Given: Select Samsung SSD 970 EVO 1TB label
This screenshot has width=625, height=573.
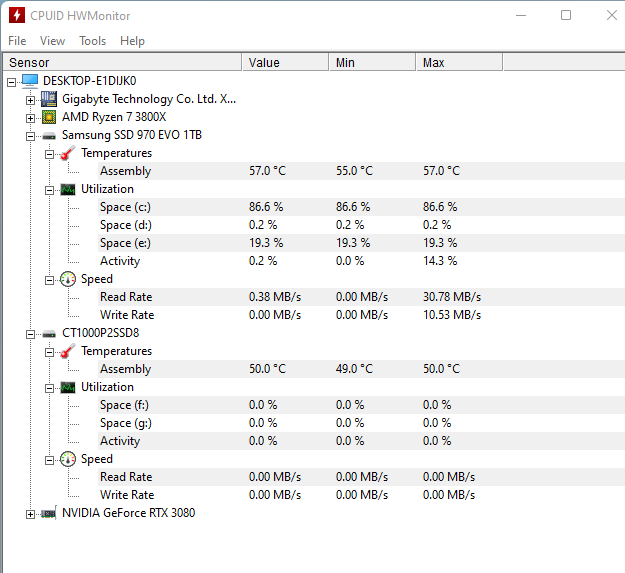Looking at the screenshot, I should 132,135.
